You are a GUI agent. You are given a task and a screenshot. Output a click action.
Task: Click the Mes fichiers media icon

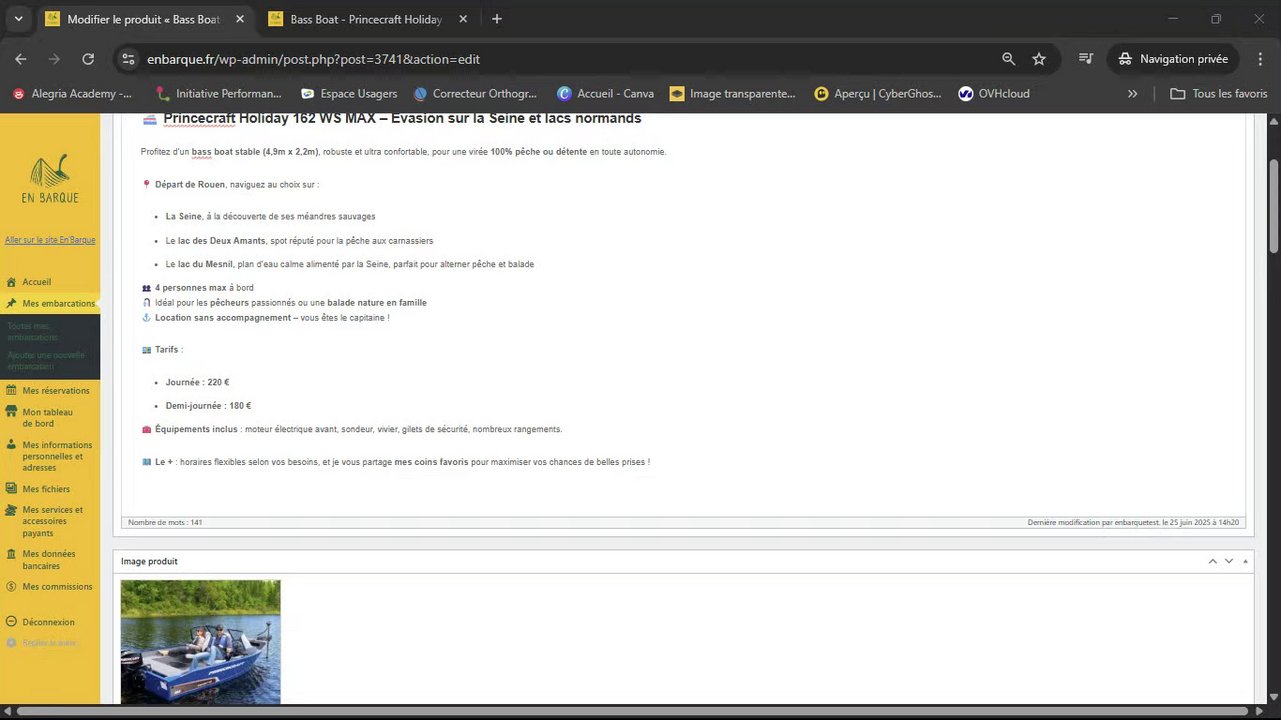point(12,489)
